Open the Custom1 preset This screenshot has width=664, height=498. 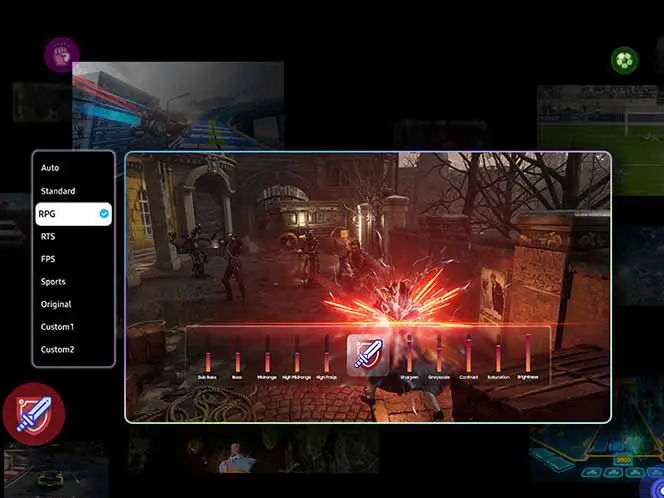[x=57, y=327]
